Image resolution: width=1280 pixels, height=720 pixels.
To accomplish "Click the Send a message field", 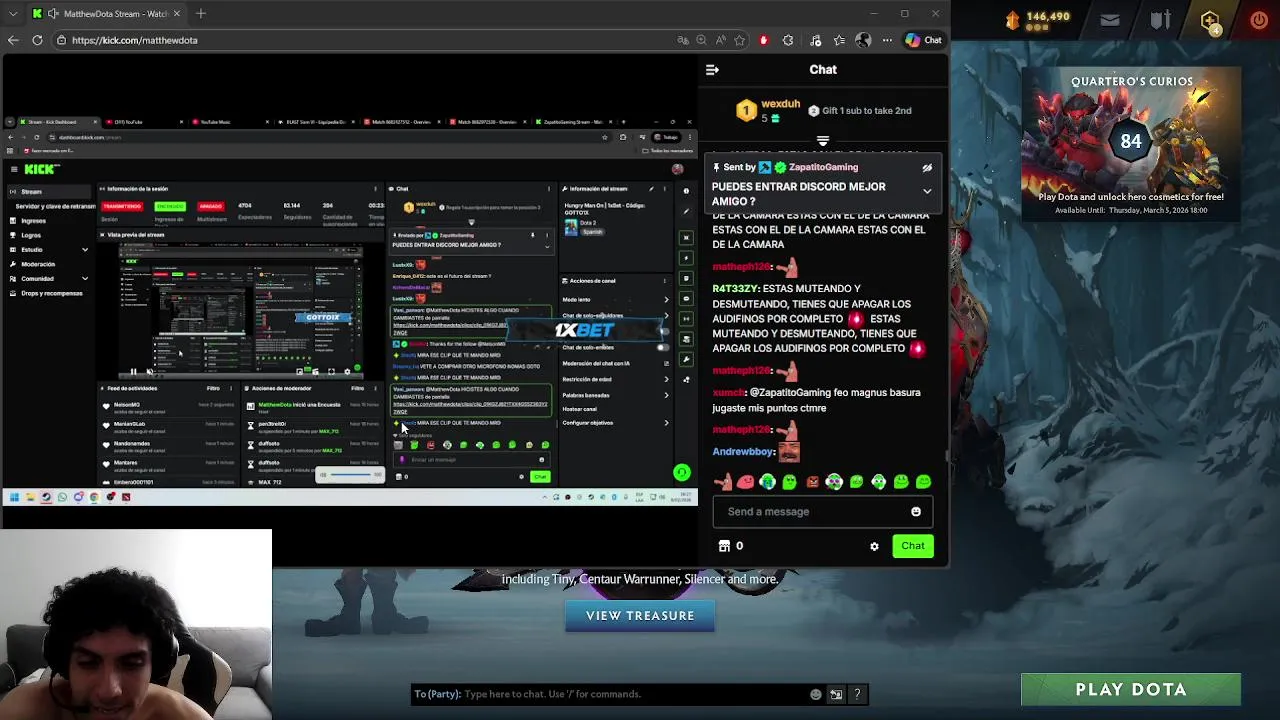I will (x=823, y=512).
